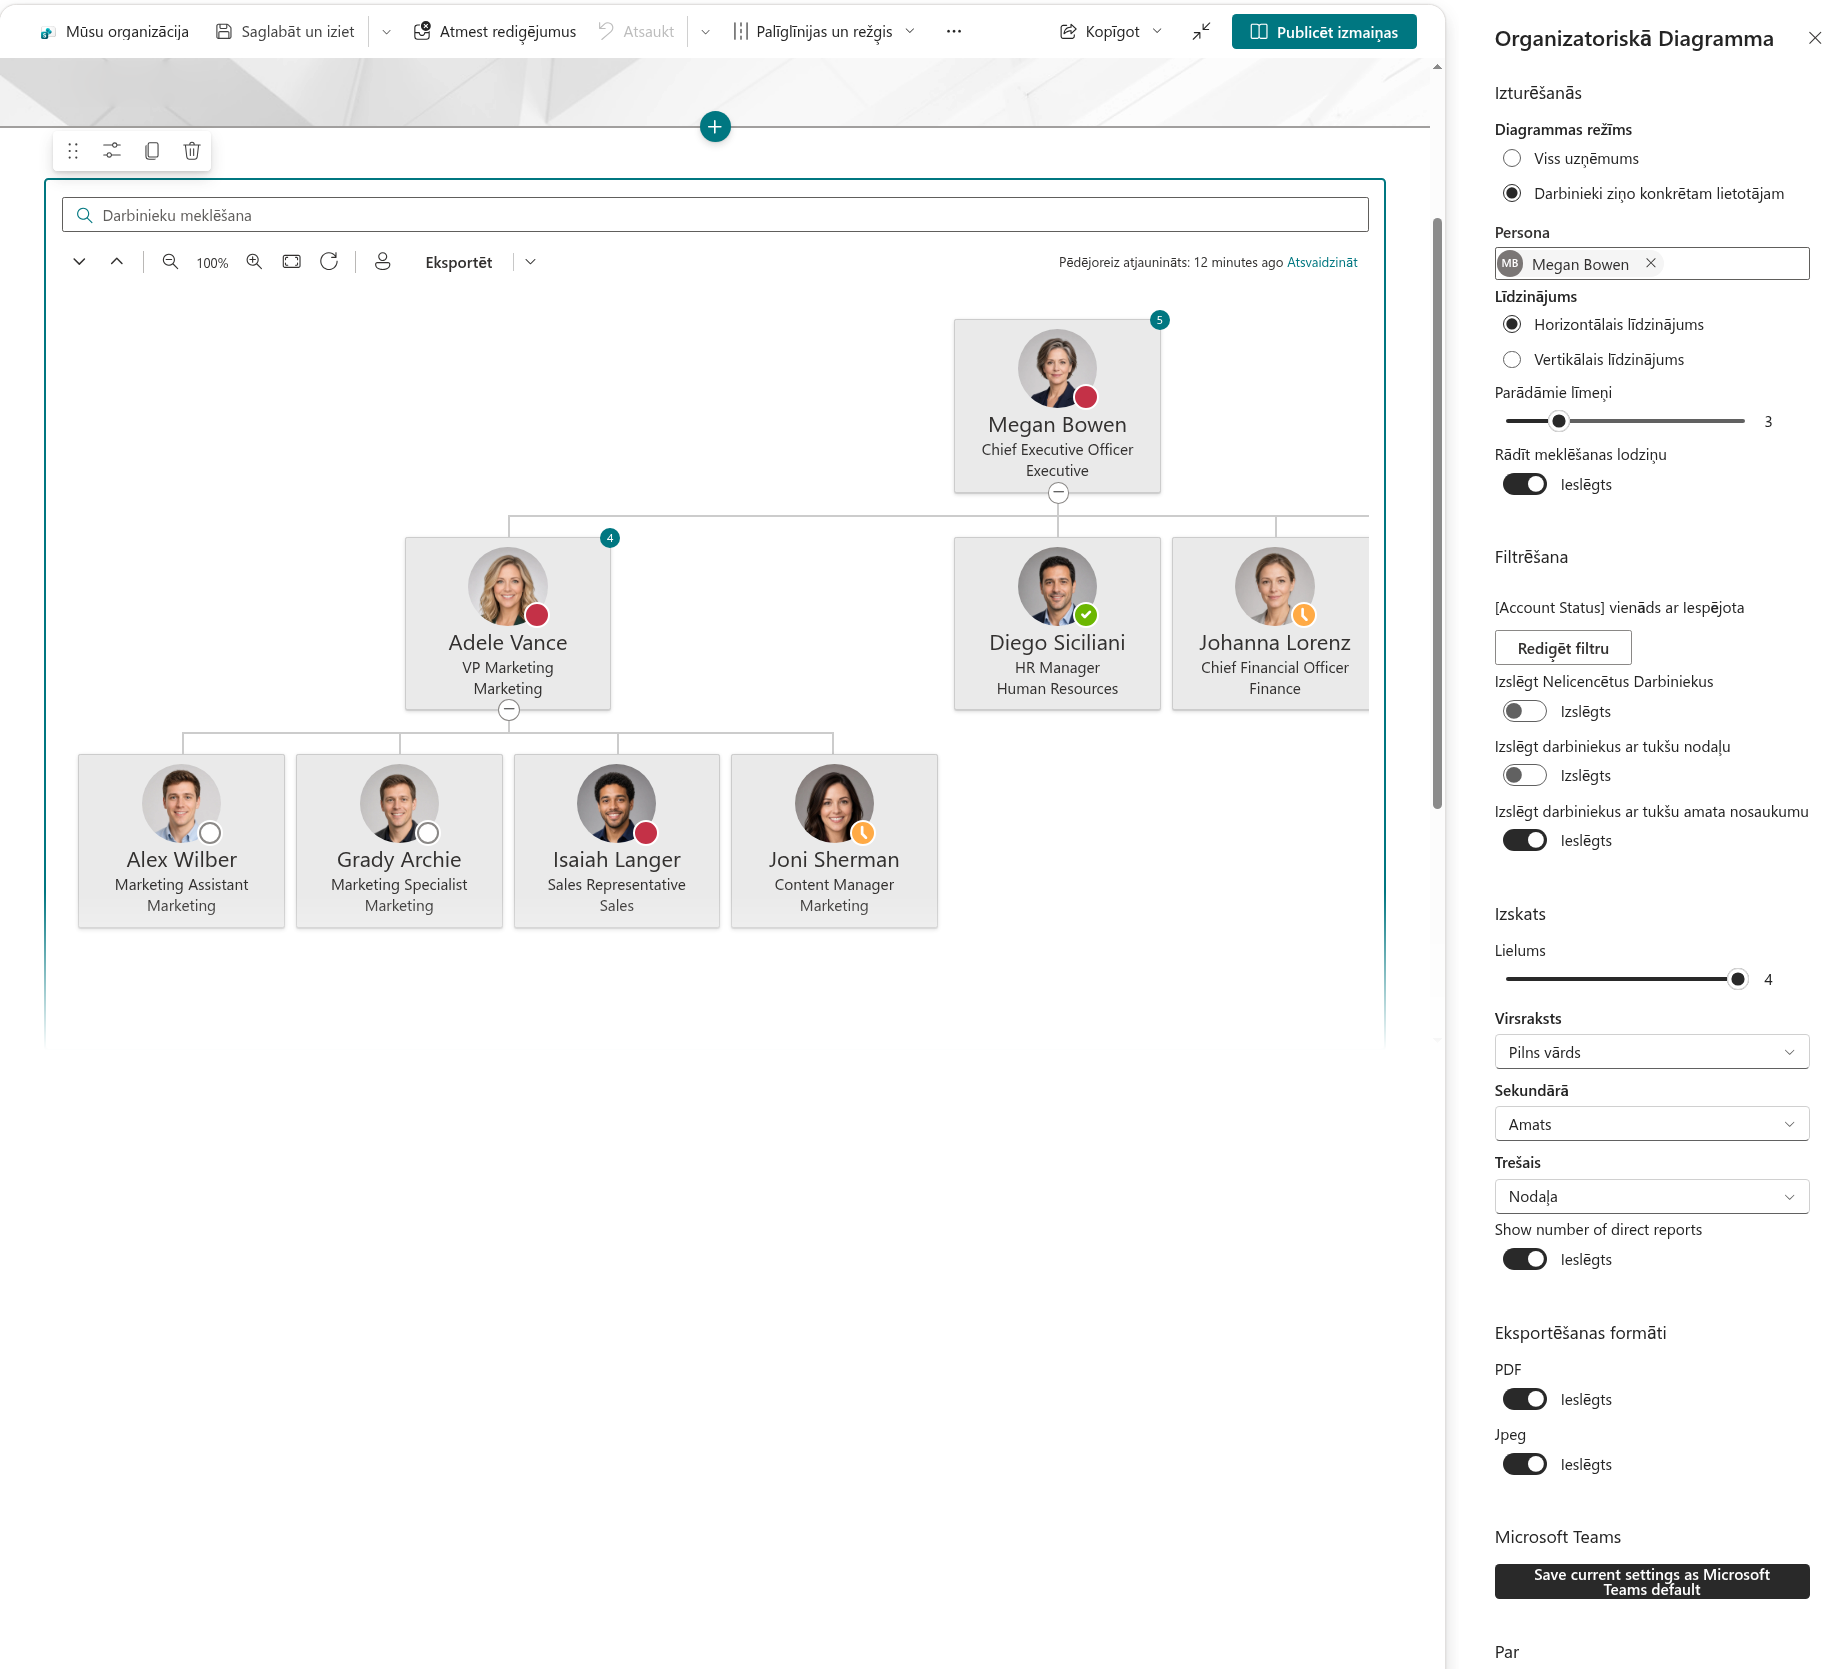This screenshot has height=1669, width=1848.
Task: Click the Atsvaidzināt link
Action: [x=1322, y=263]
